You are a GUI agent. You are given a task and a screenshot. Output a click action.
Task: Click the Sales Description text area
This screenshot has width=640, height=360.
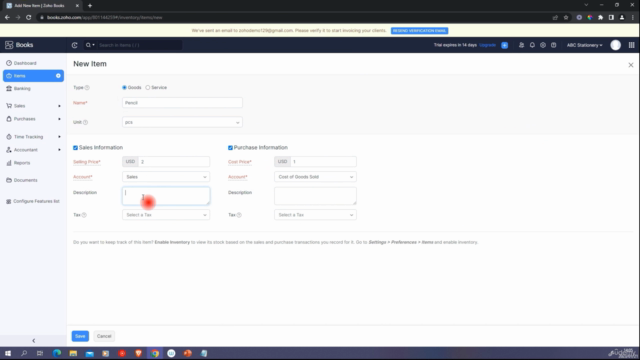[166, 196]
